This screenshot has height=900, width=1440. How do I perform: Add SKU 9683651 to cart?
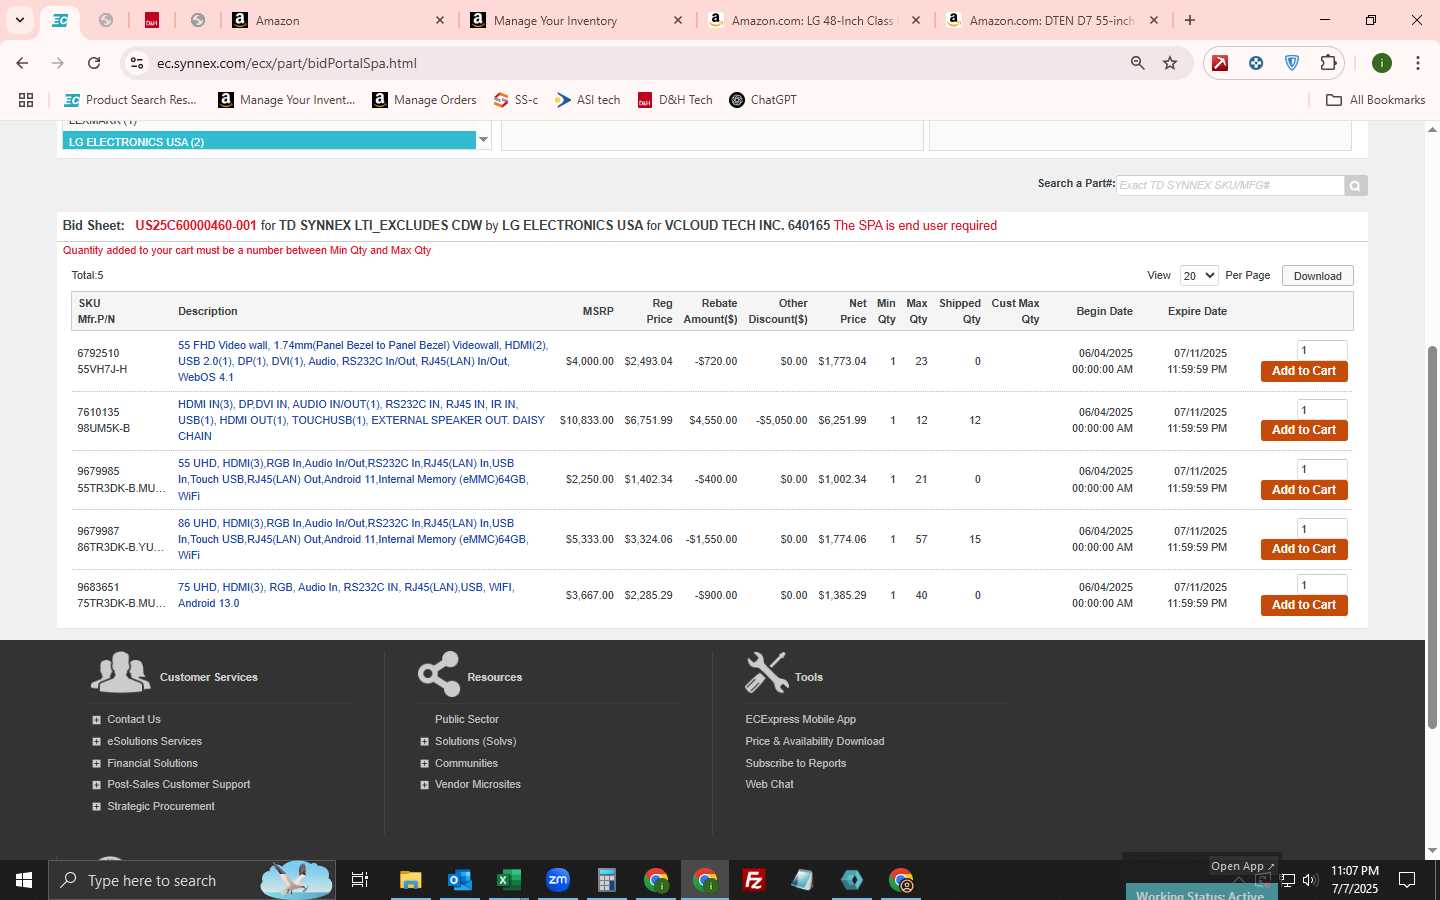click(x=1304, y=605)
